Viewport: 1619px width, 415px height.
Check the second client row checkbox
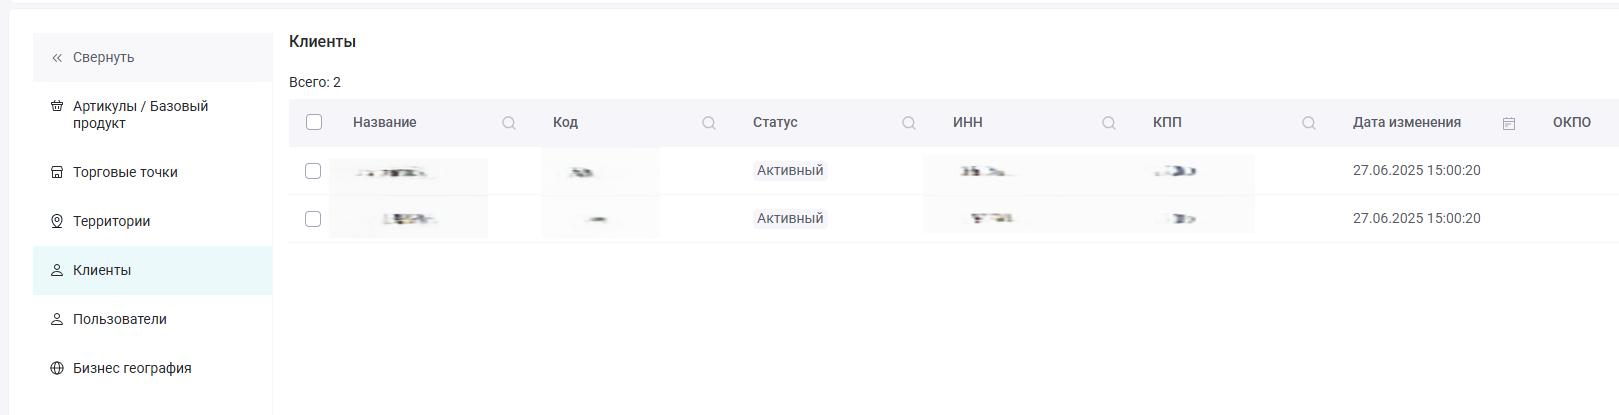pos(313,219)
